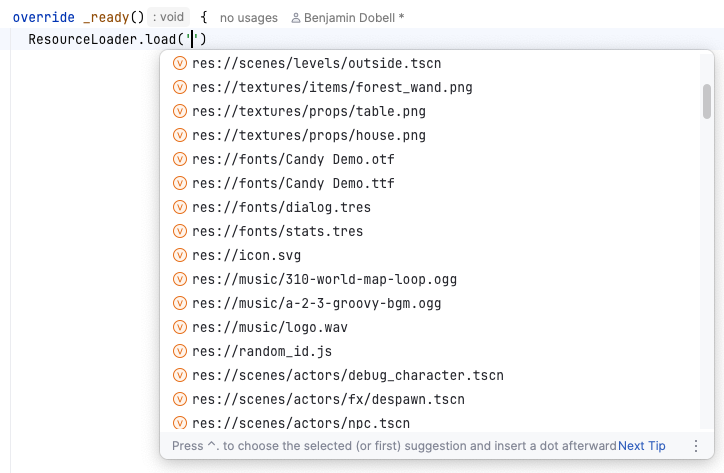Select res://scenes/actors/npc.tscn suggestion
Image resolution: width=724 pixels, height=473 pixels.
click(301, 423)
